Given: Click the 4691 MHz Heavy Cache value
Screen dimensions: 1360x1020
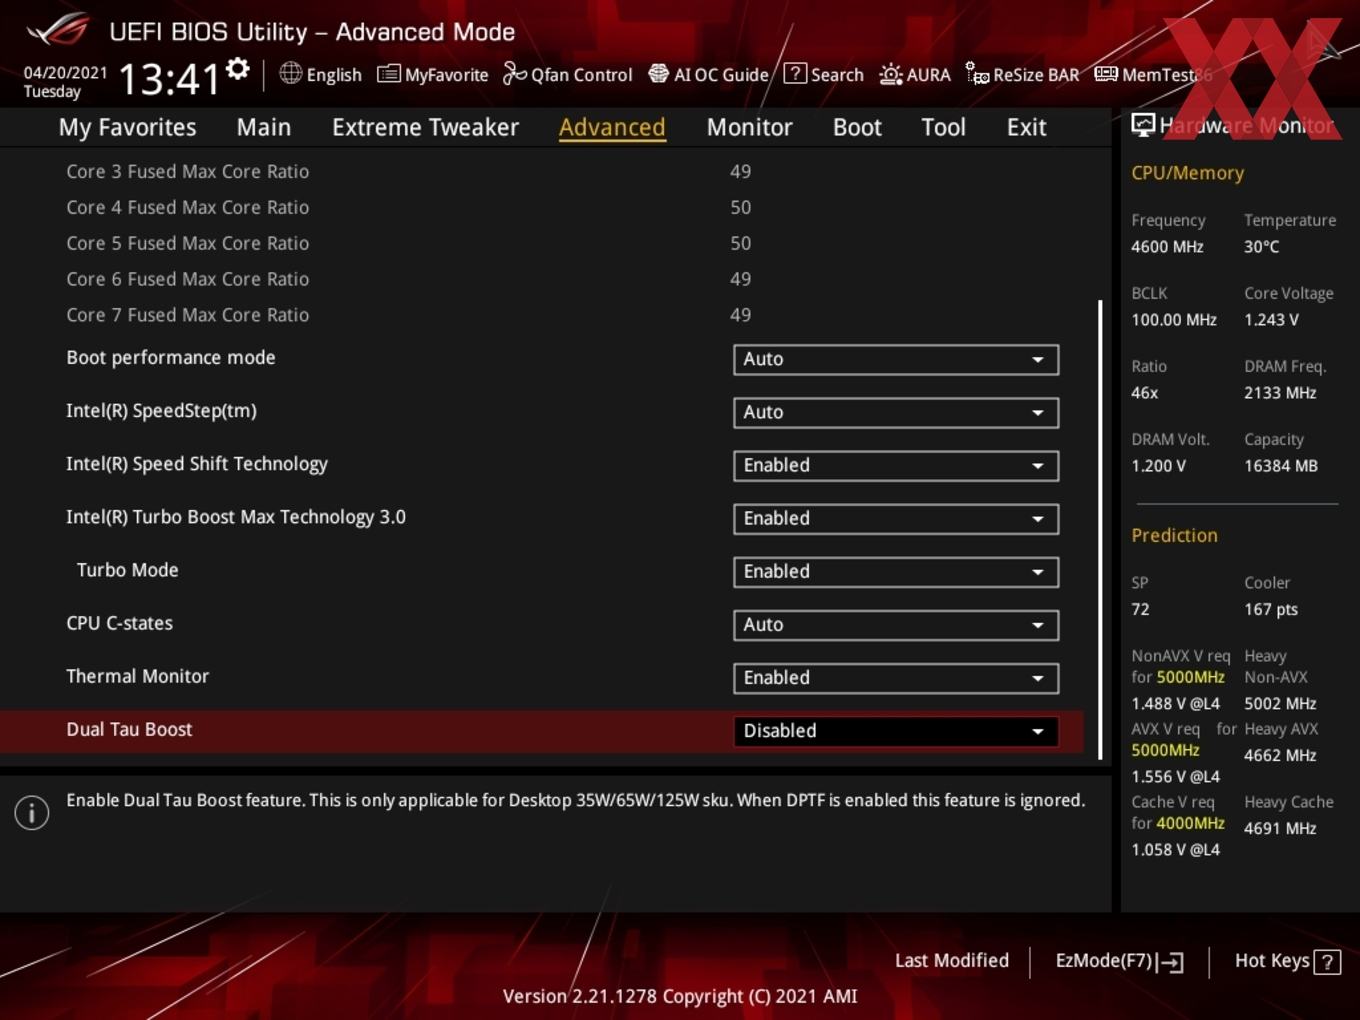Looking at the screenshot, I should (x=1280, y=828).
